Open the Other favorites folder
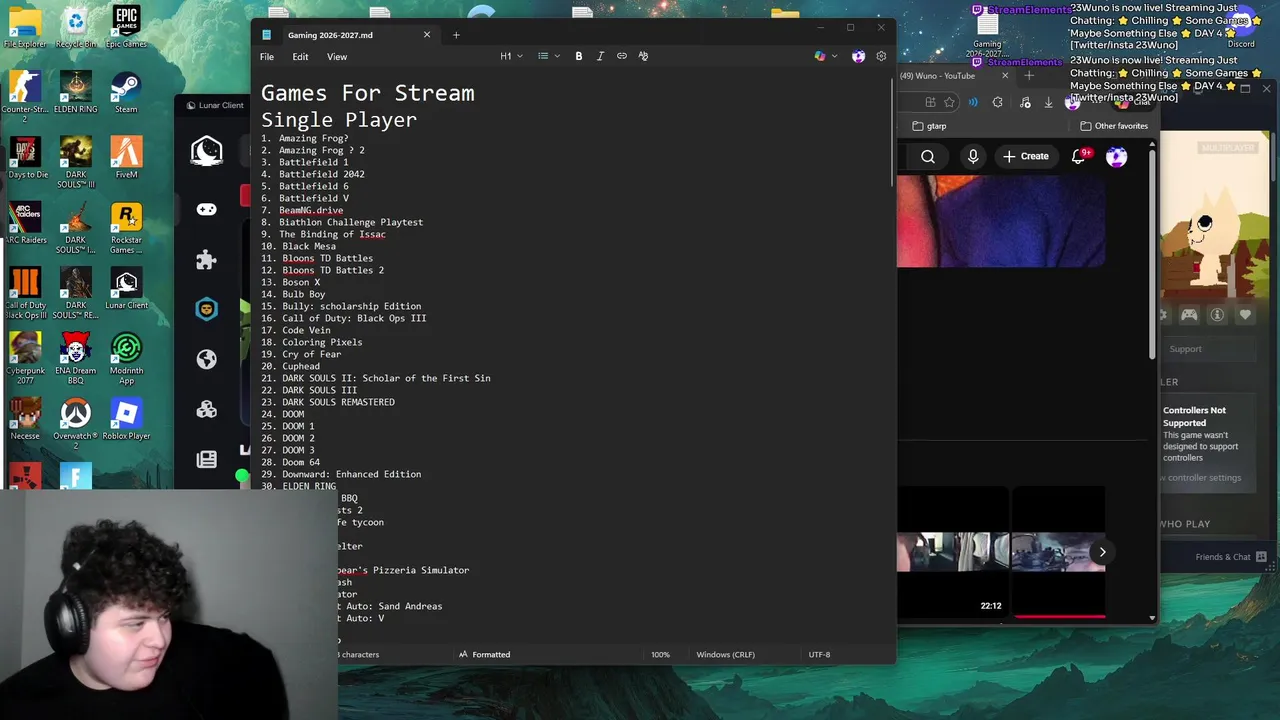1280x720 pixels. tap(1114, 126)
